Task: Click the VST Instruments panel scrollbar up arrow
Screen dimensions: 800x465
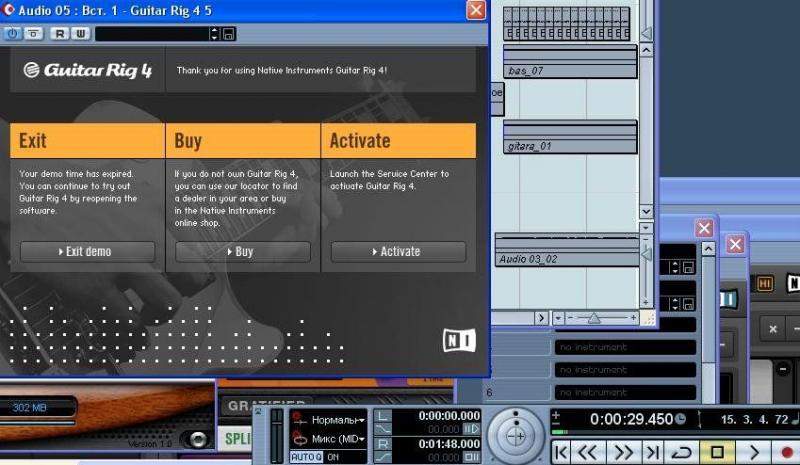Action: pos(708,249)
